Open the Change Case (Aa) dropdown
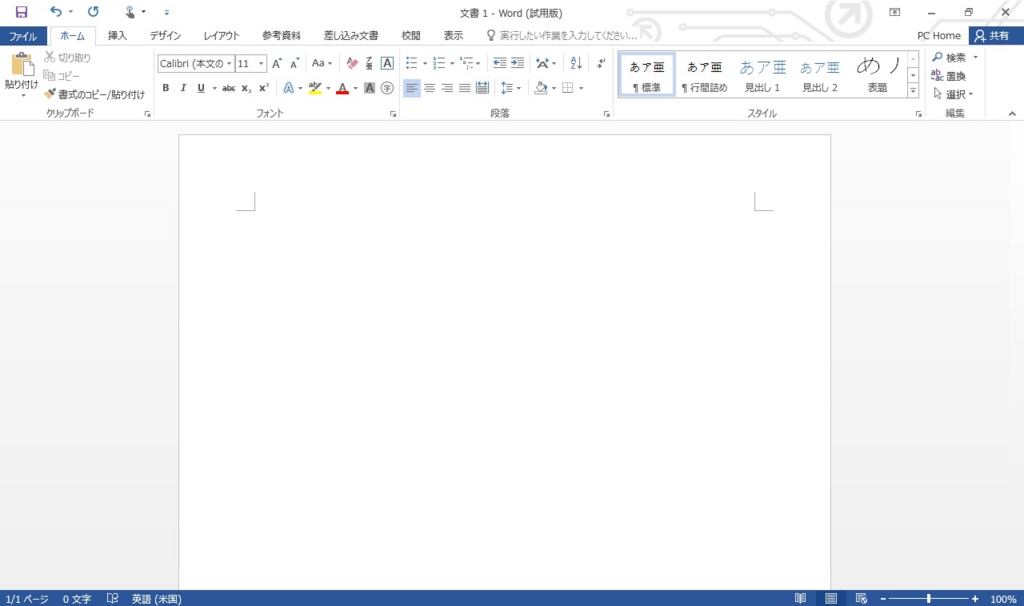This screenshot has width=1024, height=606. coord(322,63)
